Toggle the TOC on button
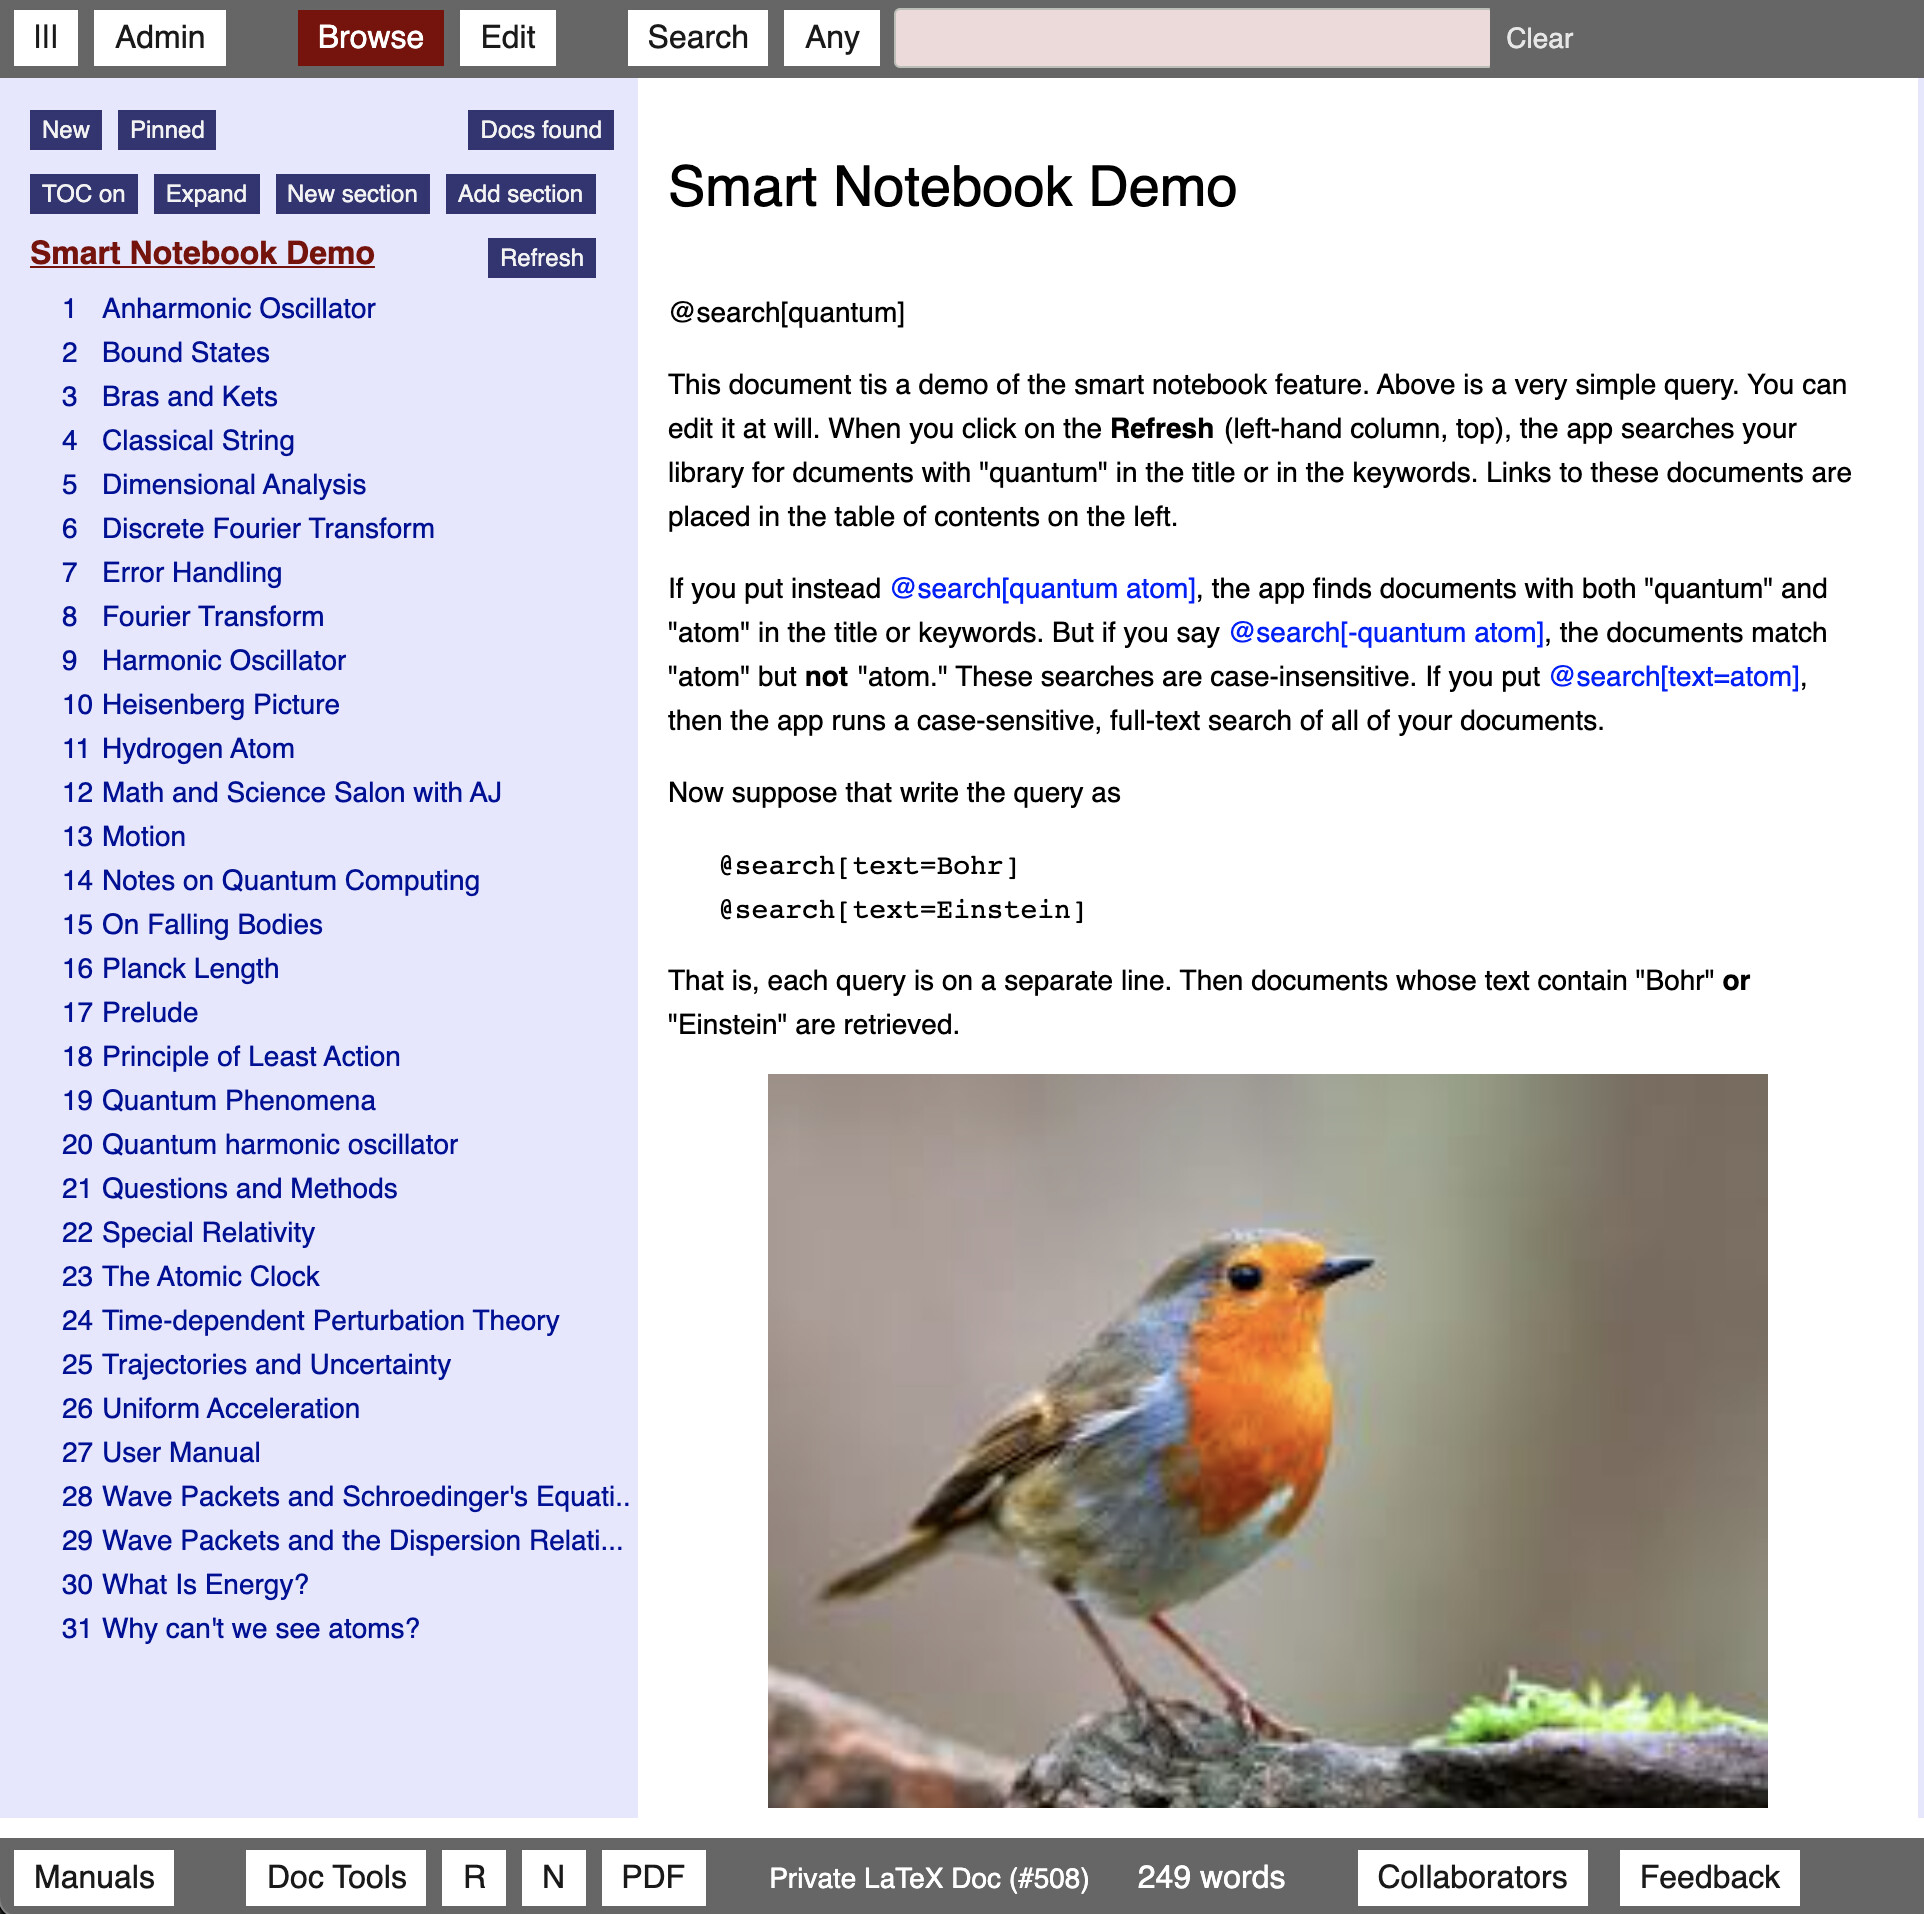 coord(83,194)
